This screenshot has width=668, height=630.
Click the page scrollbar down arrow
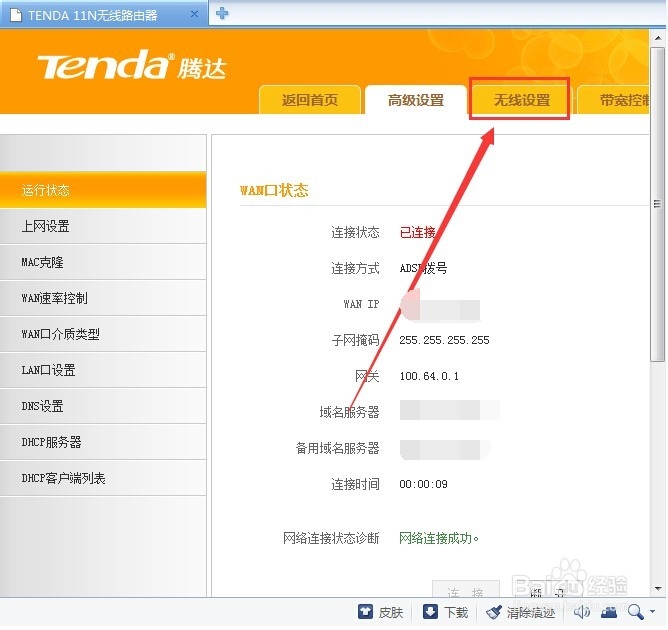pos(658,589)
